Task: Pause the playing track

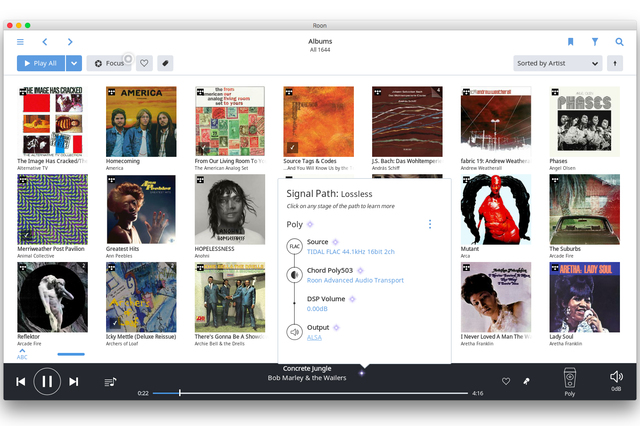Action: (x=47, y=381)
